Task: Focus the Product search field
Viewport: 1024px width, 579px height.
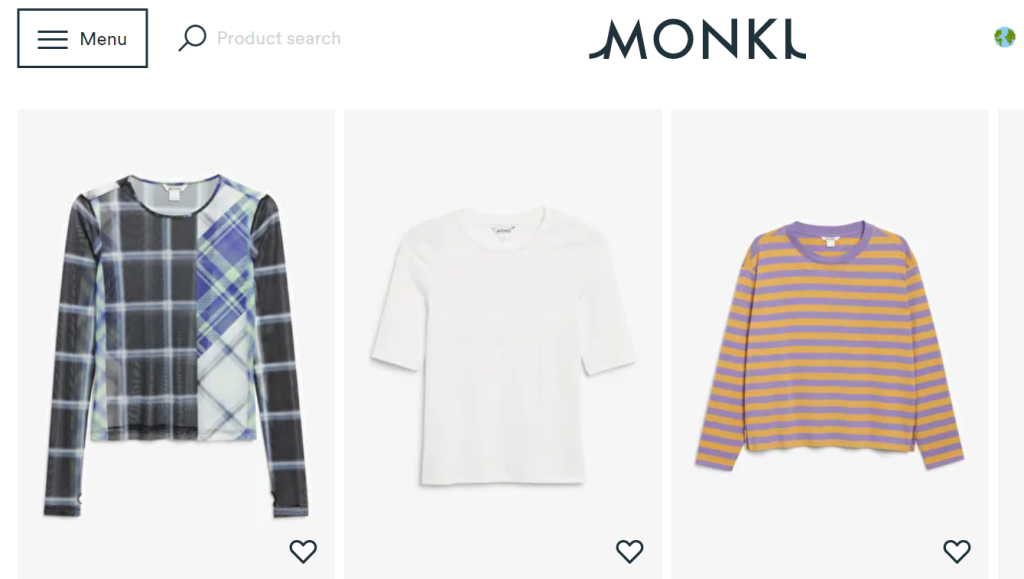Action: (x=279, y=39)
